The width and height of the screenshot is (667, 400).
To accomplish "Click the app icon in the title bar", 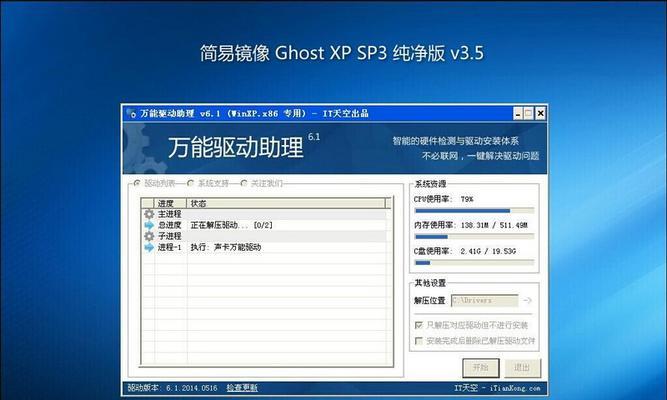I will point(131,113).
